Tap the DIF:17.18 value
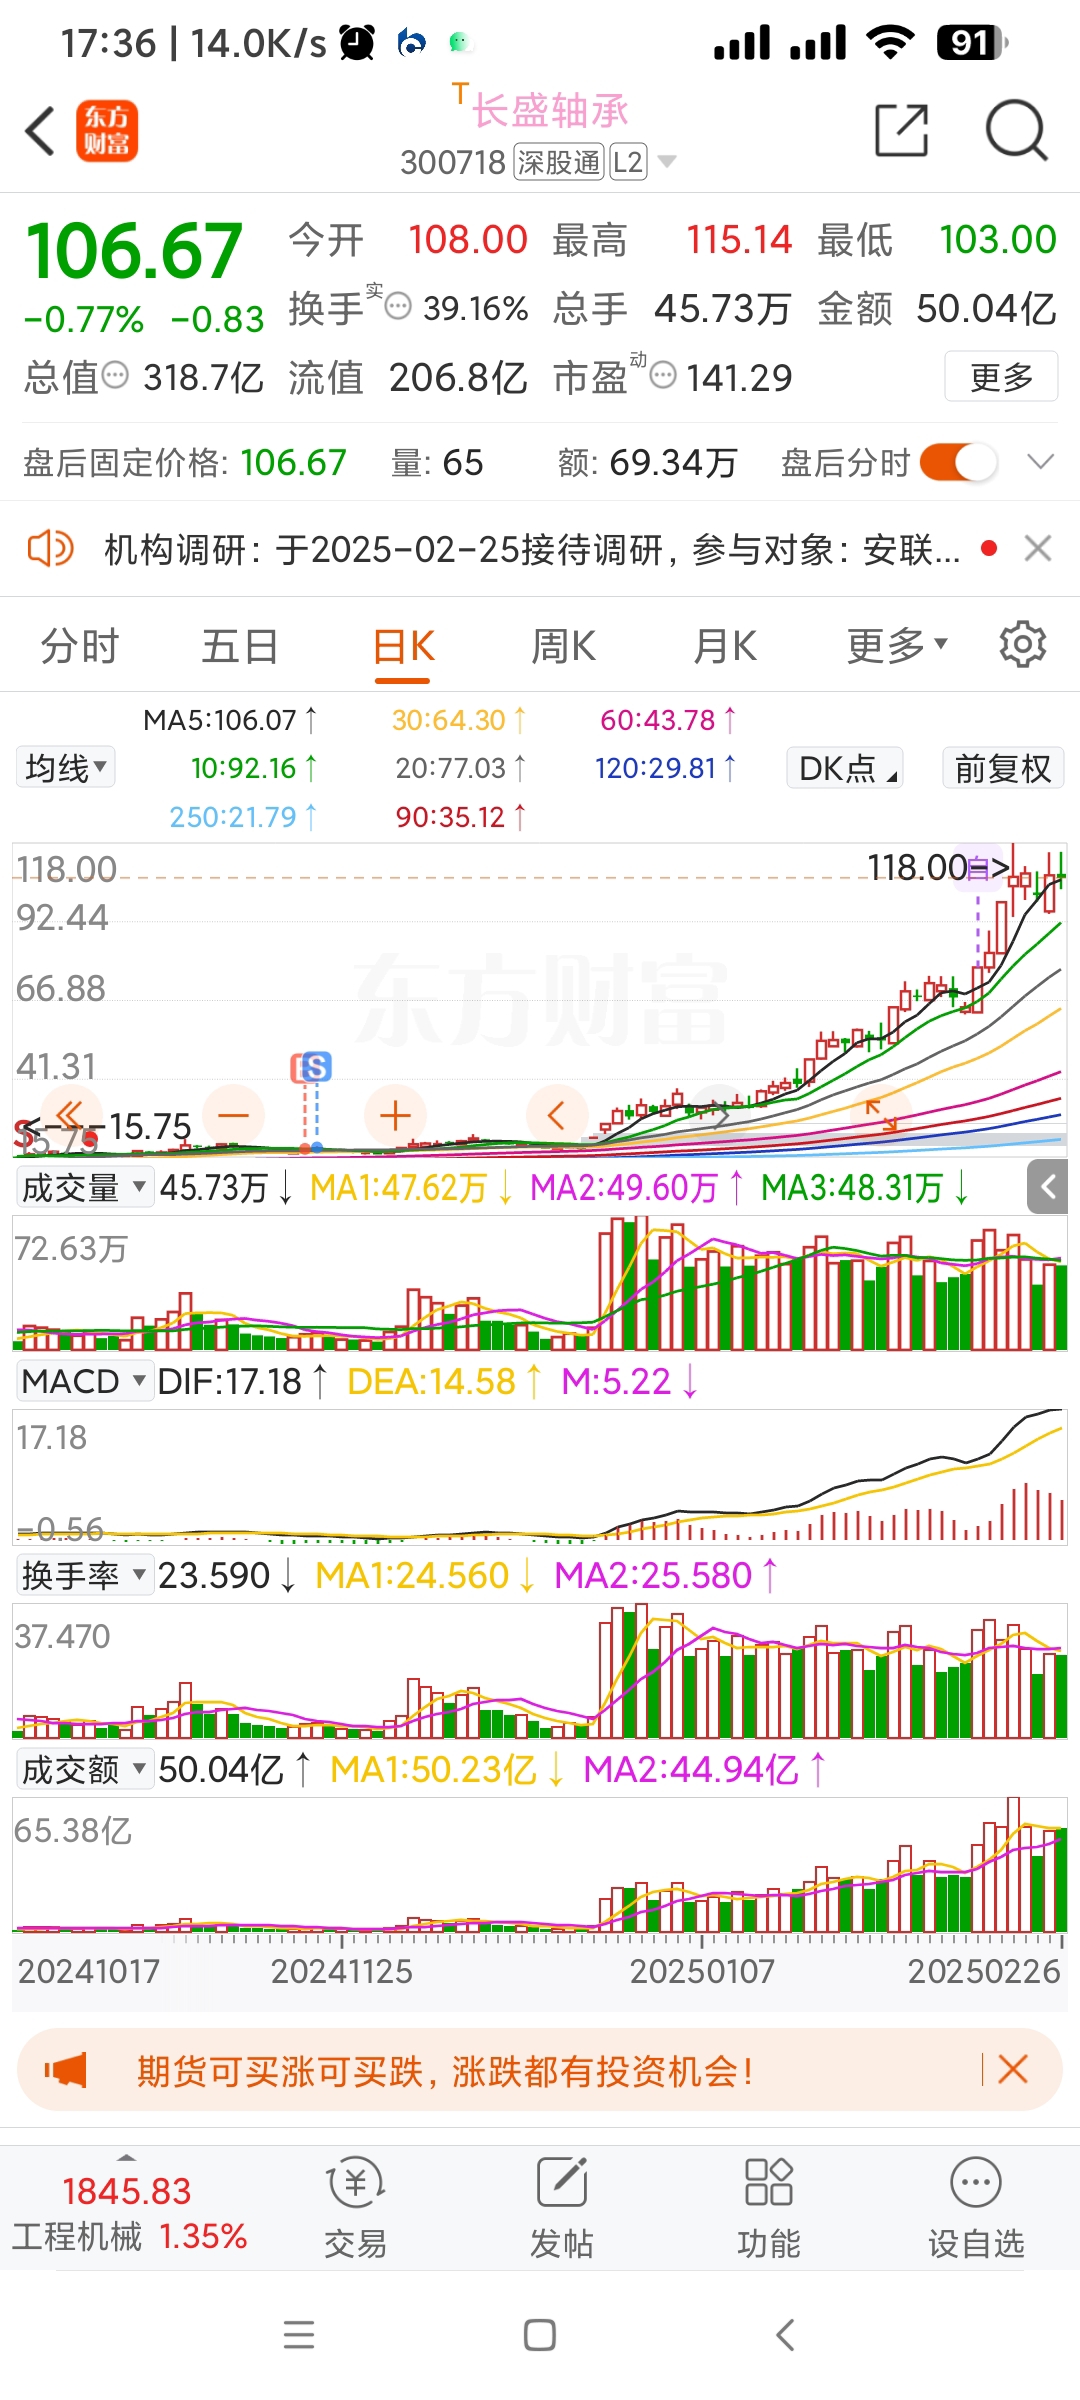Image resolution: width=1080 pixels, height=2400 pixels. [x=241, y=1381]
